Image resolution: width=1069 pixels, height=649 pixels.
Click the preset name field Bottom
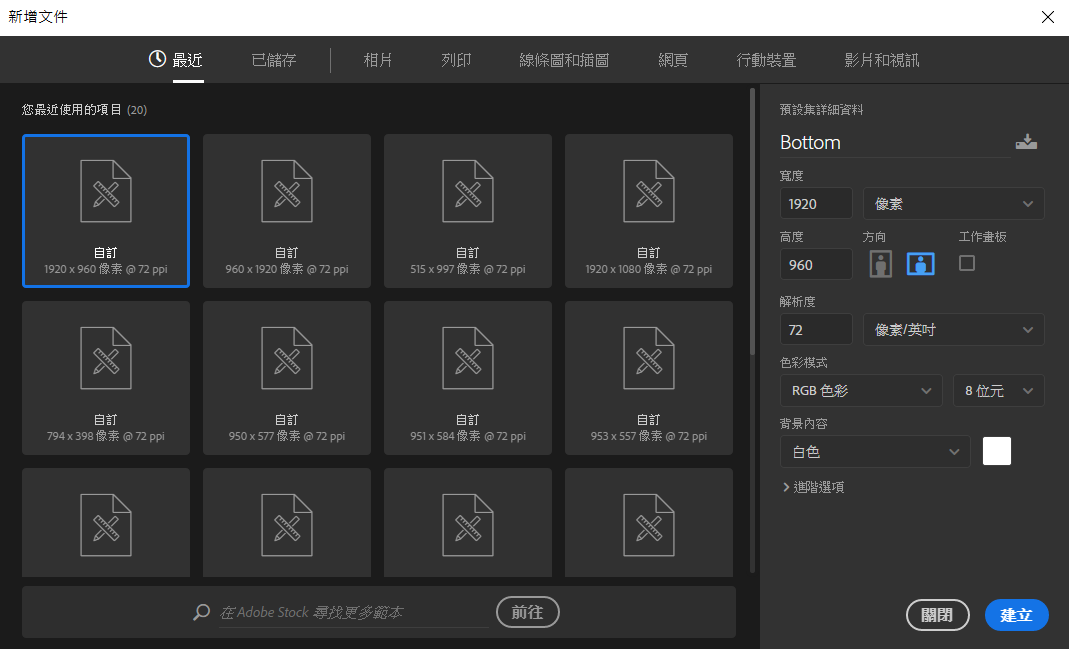coord(895,142)
